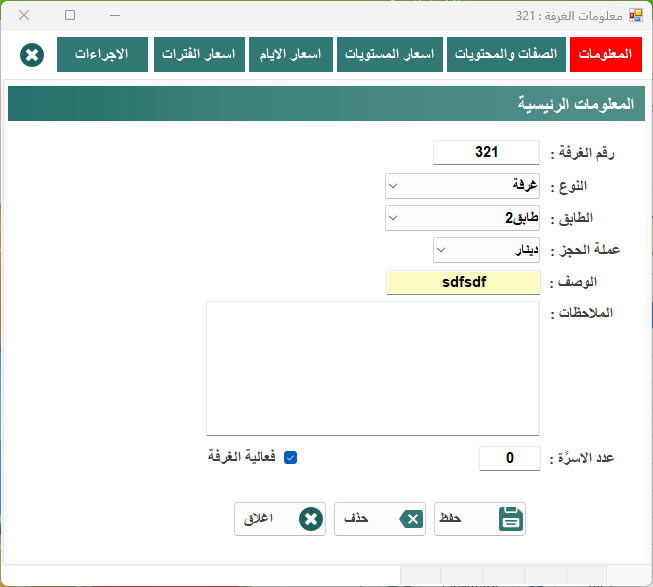The image size is (653, 587).
Task: Click the حفظ save button
Action: point(480,519)
